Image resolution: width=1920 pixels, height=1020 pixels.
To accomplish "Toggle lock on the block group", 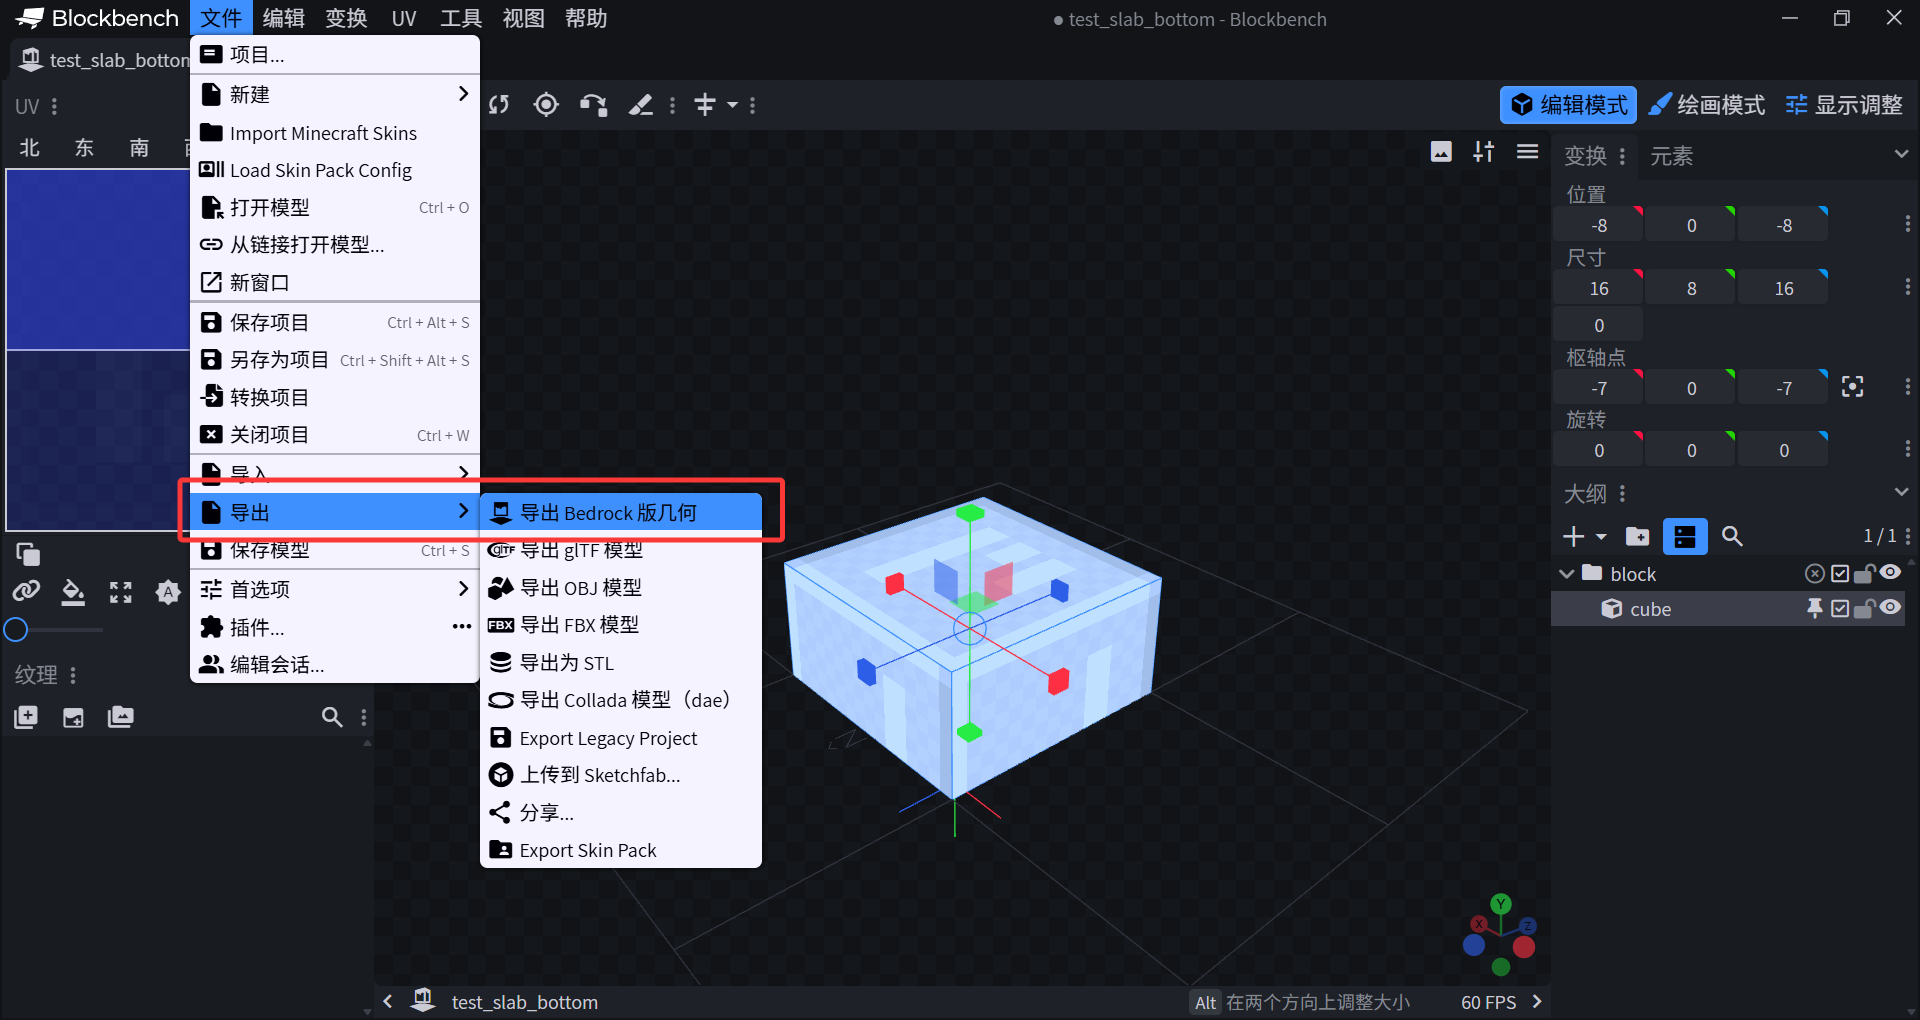I will [x=1864, y=574].
